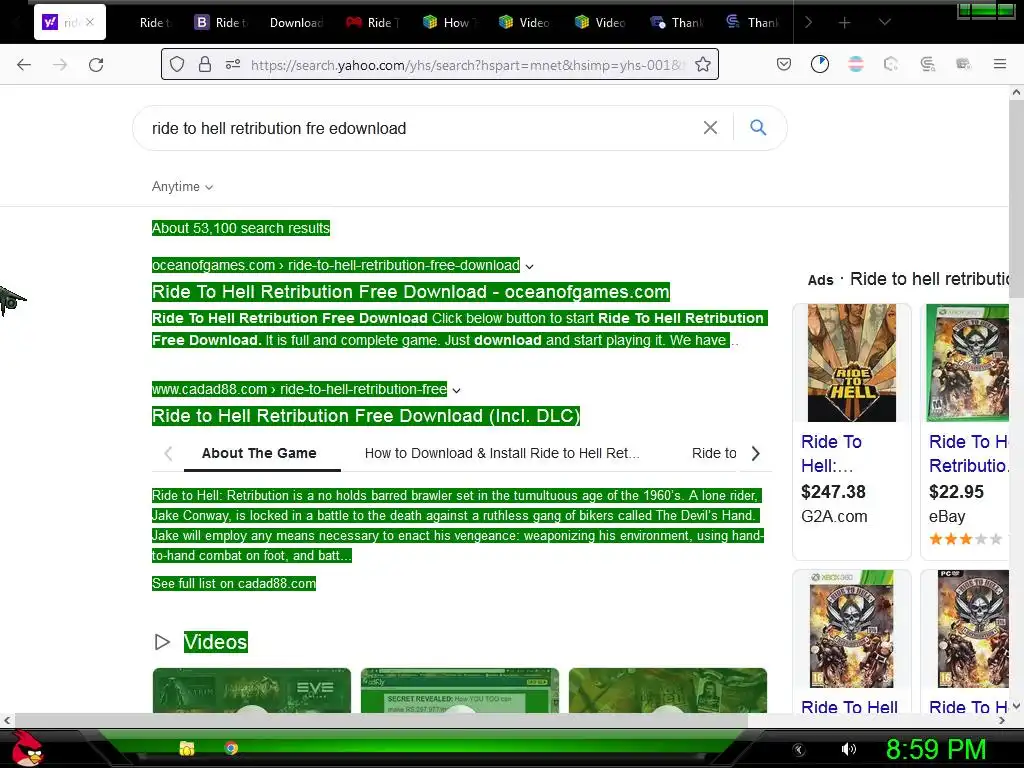Open Ride To Hell Retribution Free Download oceanofgames link
This screenshot has width=1024, height=768.
[x=411, y=292]
